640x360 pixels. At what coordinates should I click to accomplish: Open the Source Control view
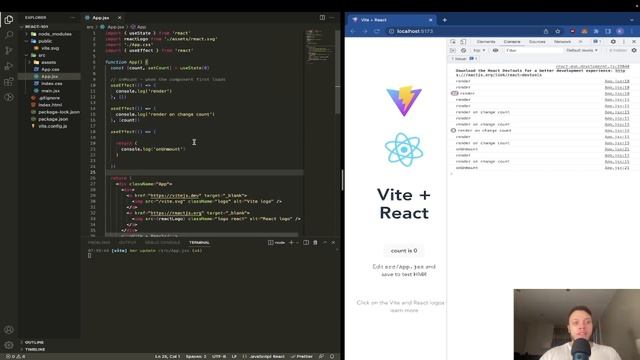tap(9, 51)
